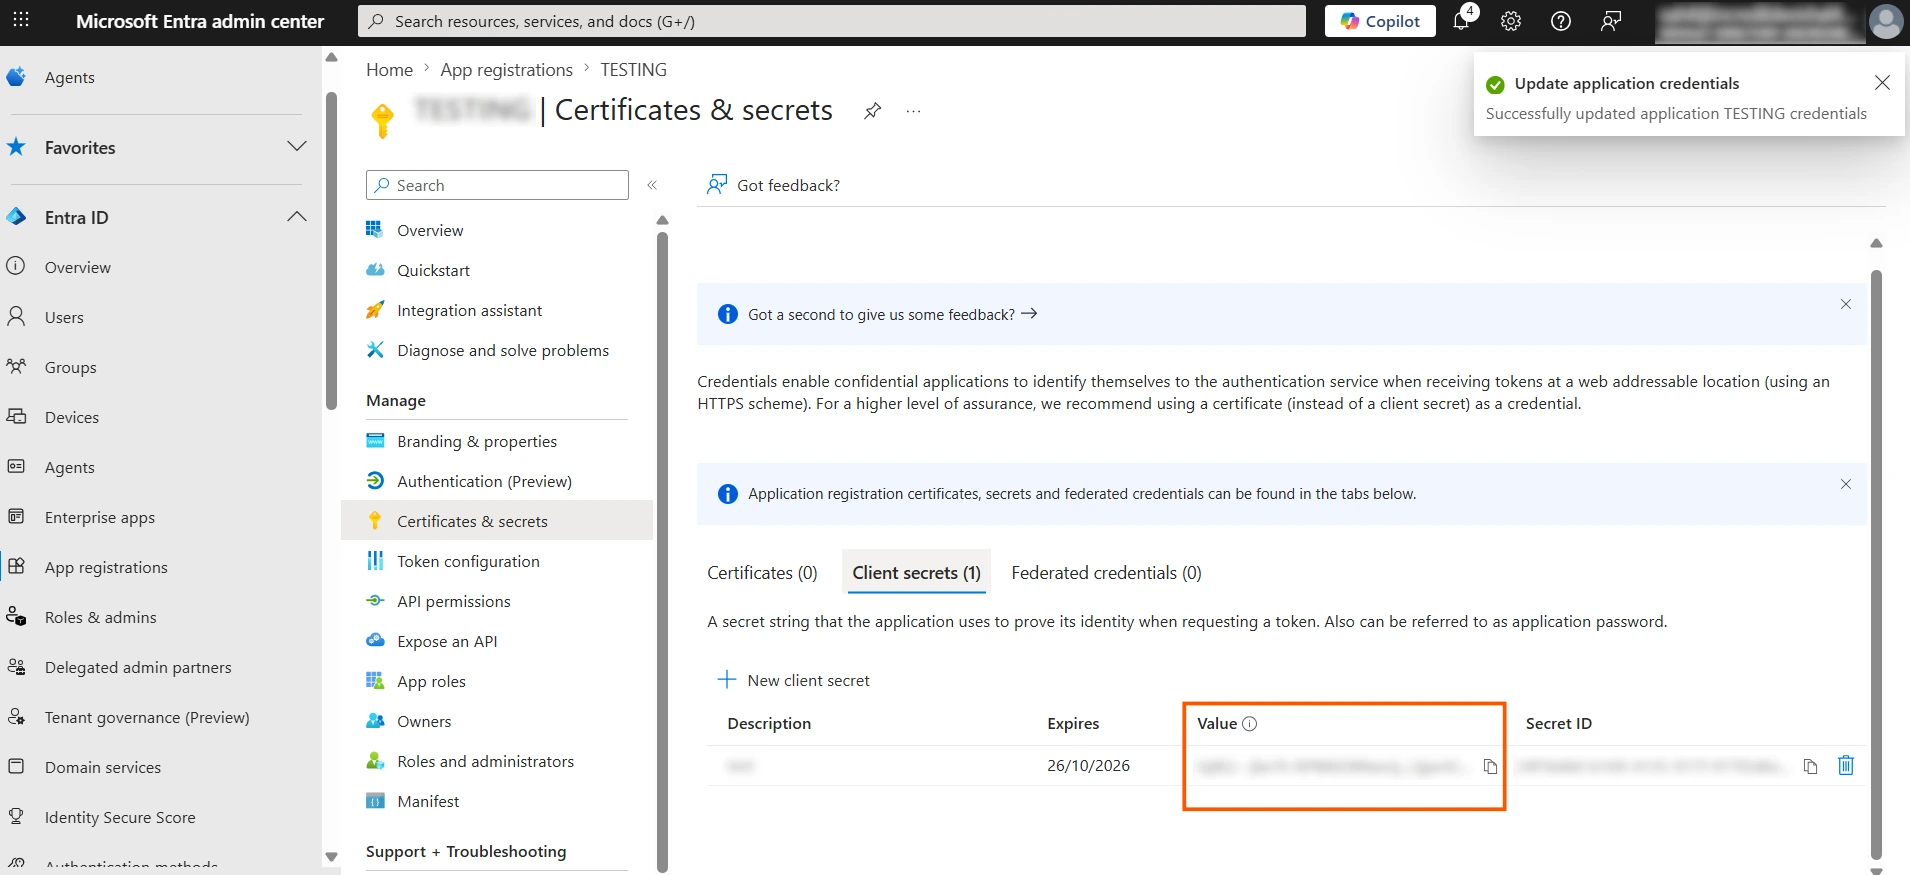Open the Copilot button
1910x875 pixels.
coord(1380,21)
